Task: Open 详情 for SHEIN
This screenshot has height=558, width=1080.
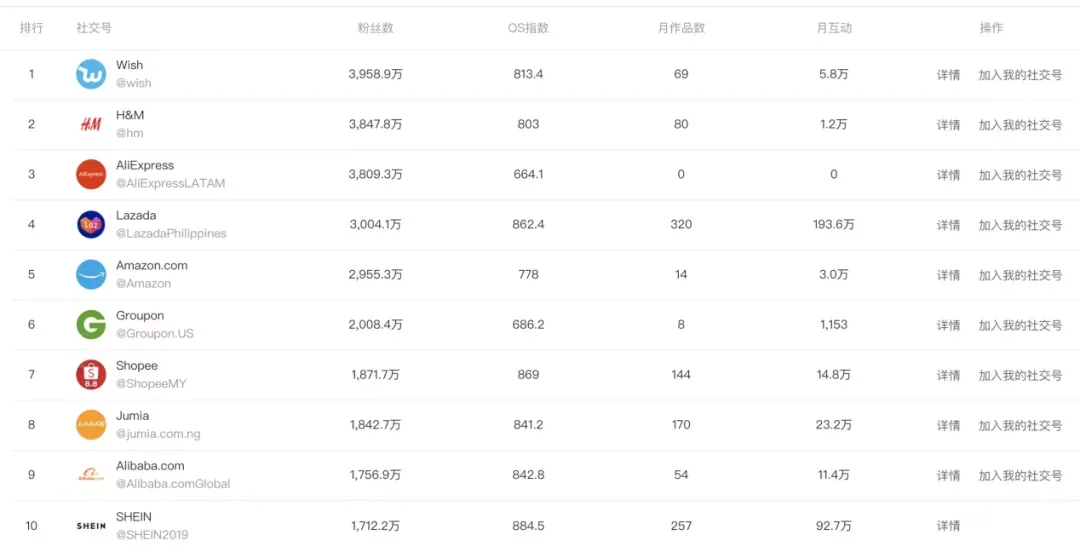Action: 948,526
